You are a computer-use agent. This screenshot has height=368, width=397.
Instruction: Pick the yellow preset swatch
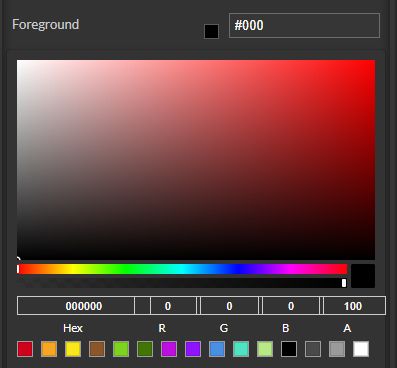pyautogui.click(x=73, y=349)
